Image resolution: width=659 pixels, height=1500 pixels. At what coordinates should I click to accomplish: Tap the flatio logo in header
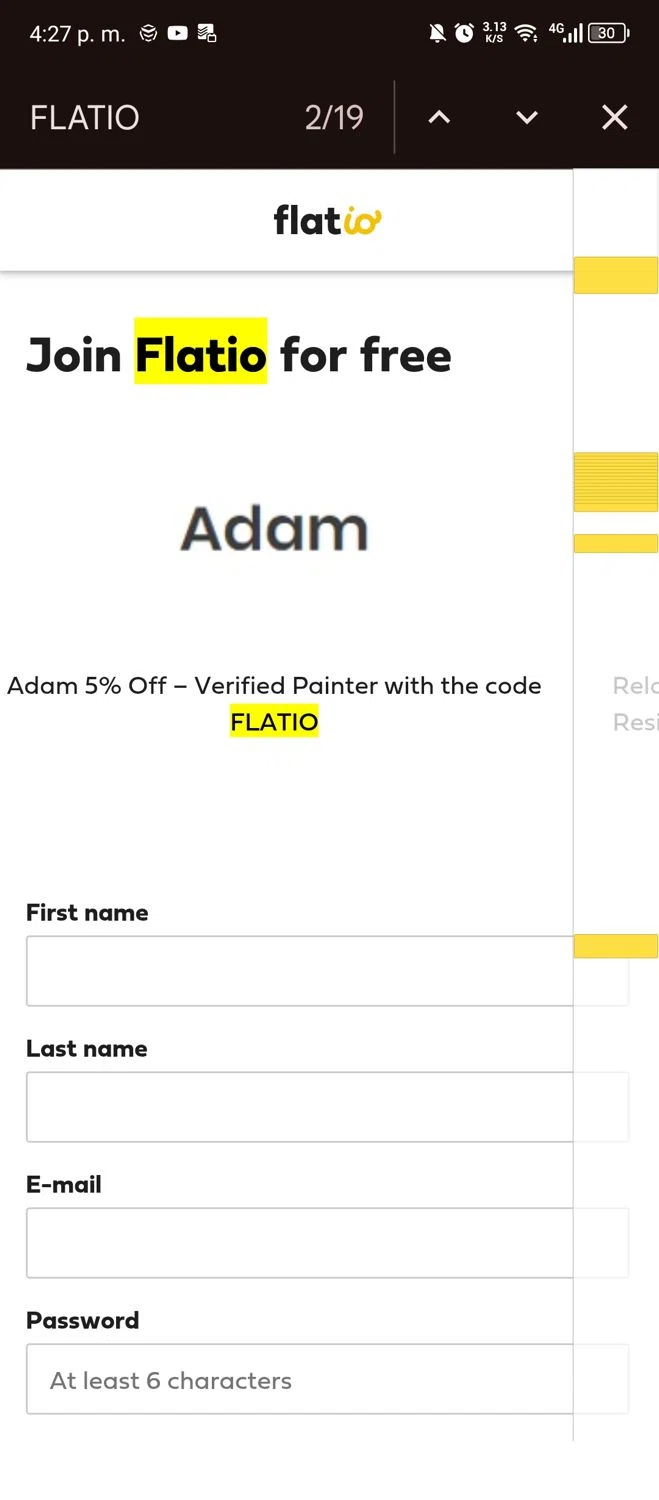[x=328, y=220]
